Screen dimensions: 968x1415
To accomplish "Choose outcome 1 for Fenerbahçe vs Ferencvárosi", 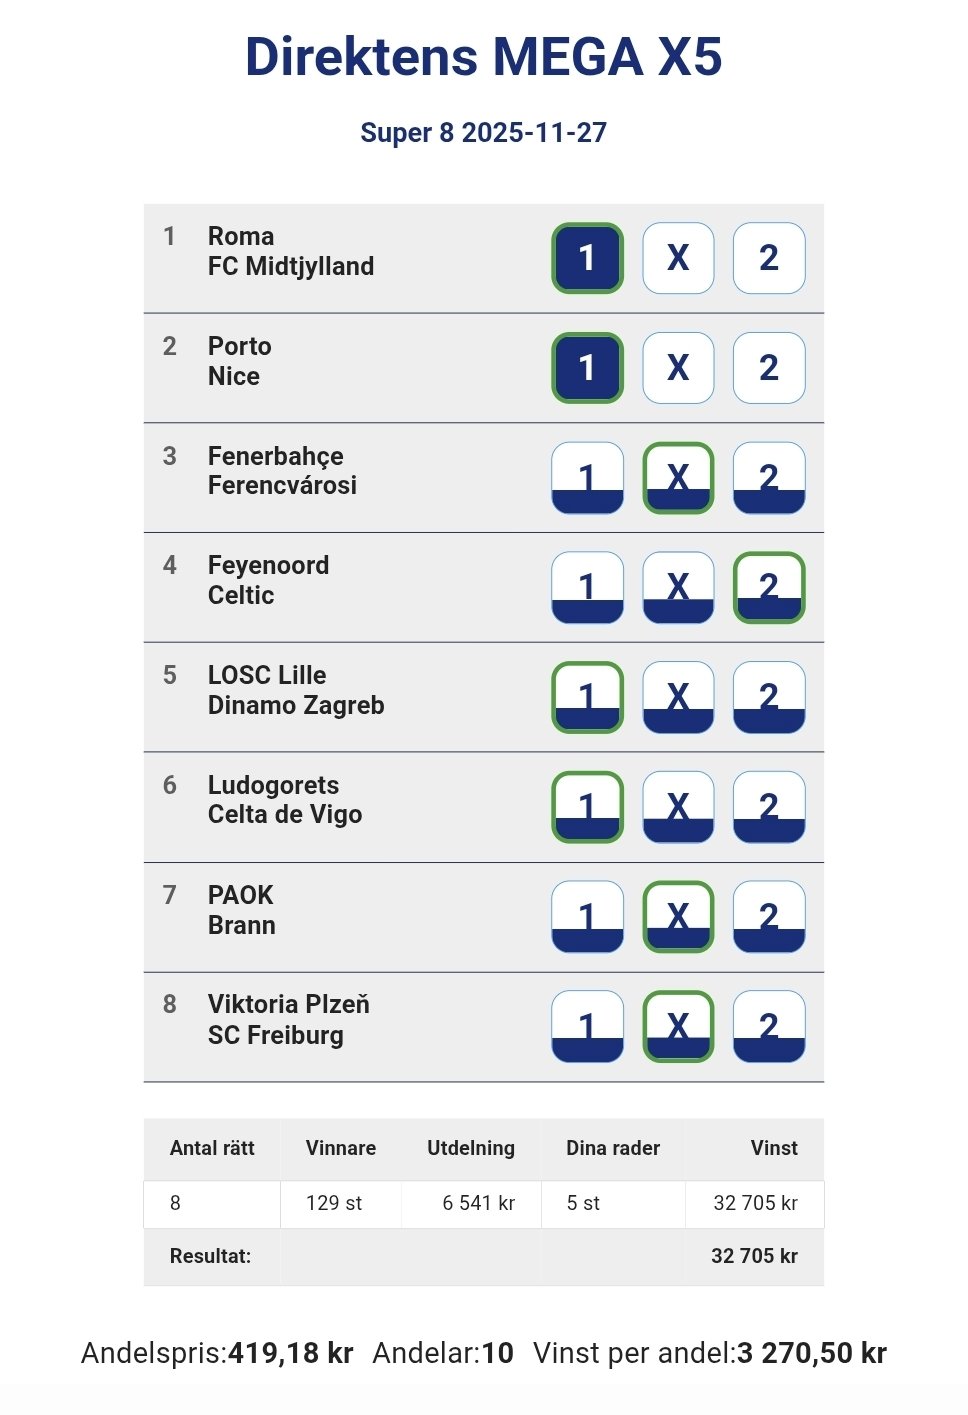I will [x=587, y=478].
